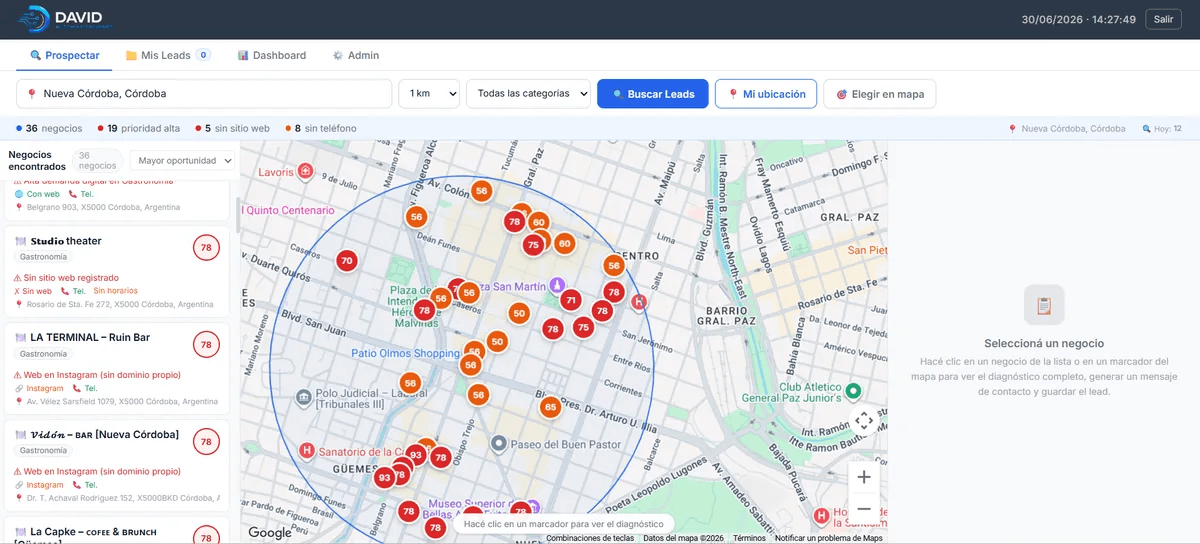Click Sin sitio web registrado warning
Viewport: 1200px width, 544px height.
(x=67, y=277)
